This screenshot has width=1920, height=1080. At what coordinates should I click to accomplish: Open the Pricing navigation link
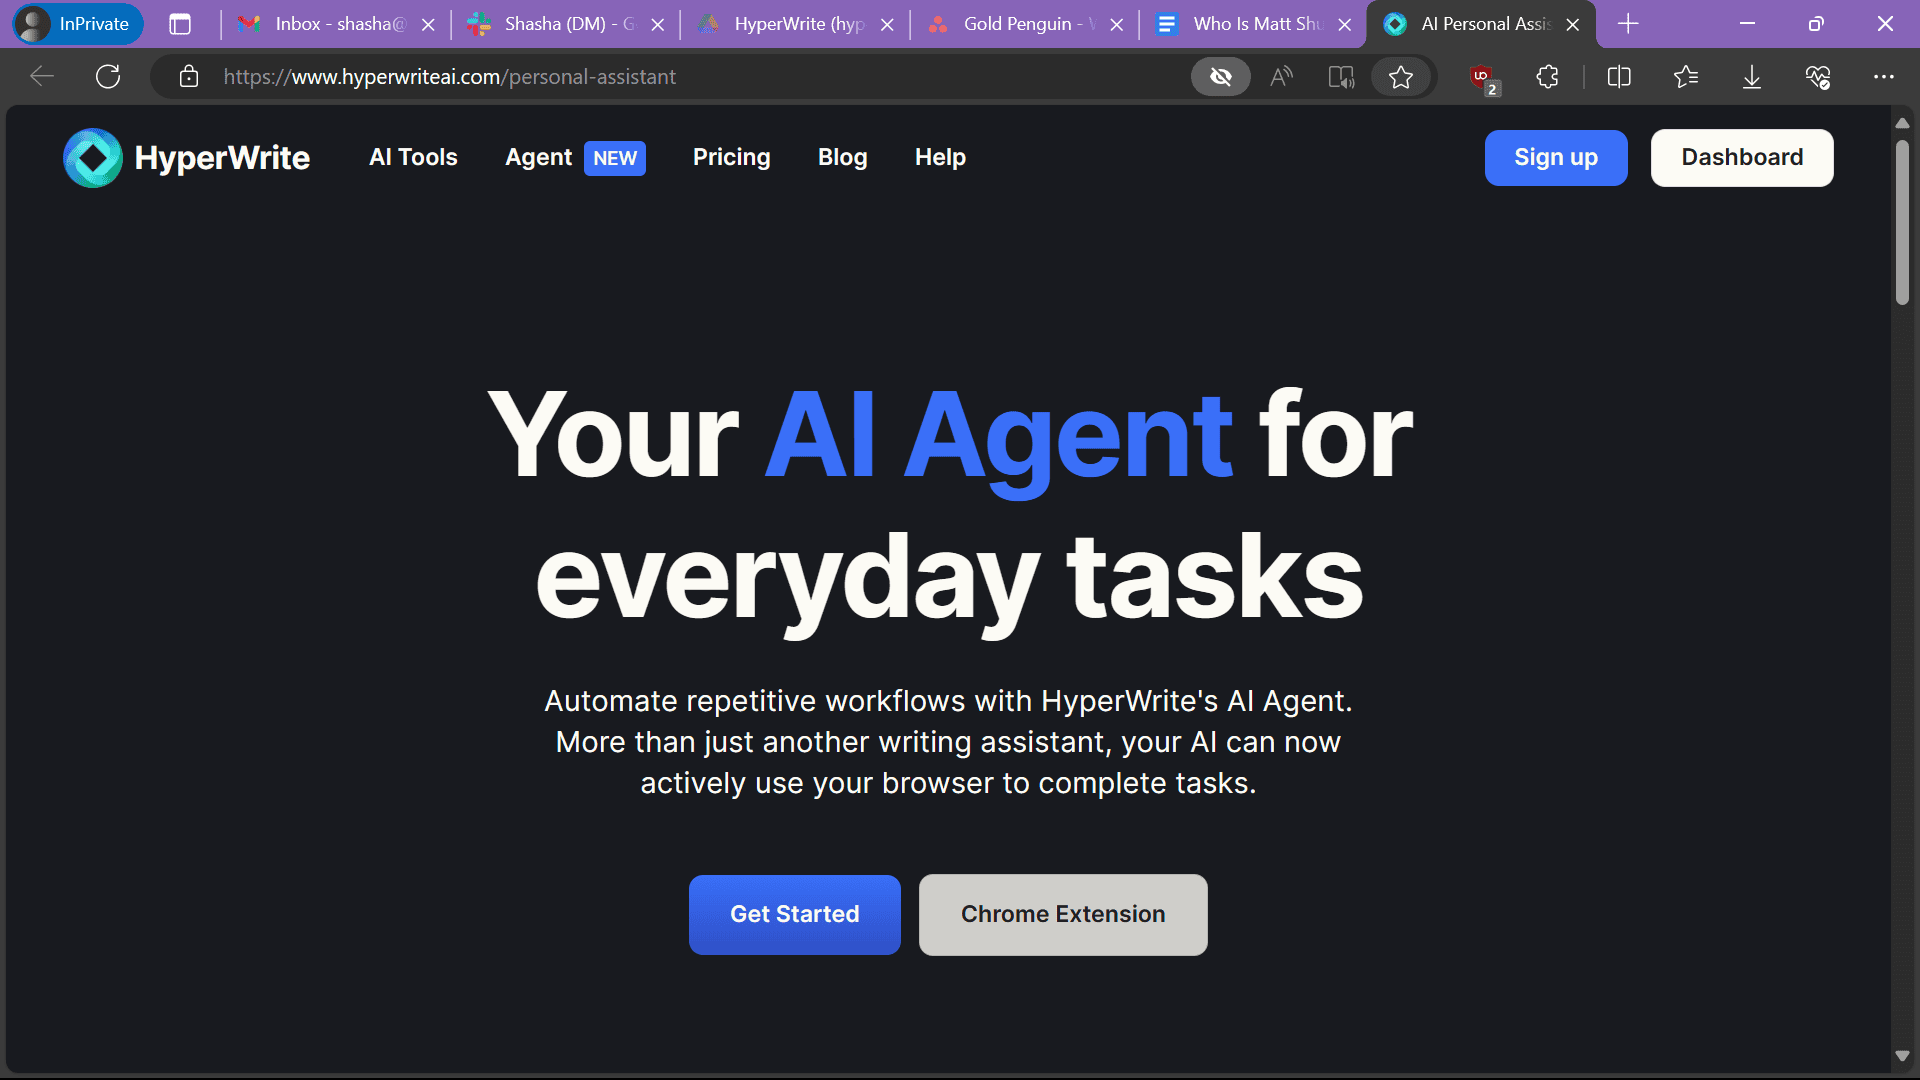tap(731, 158)
